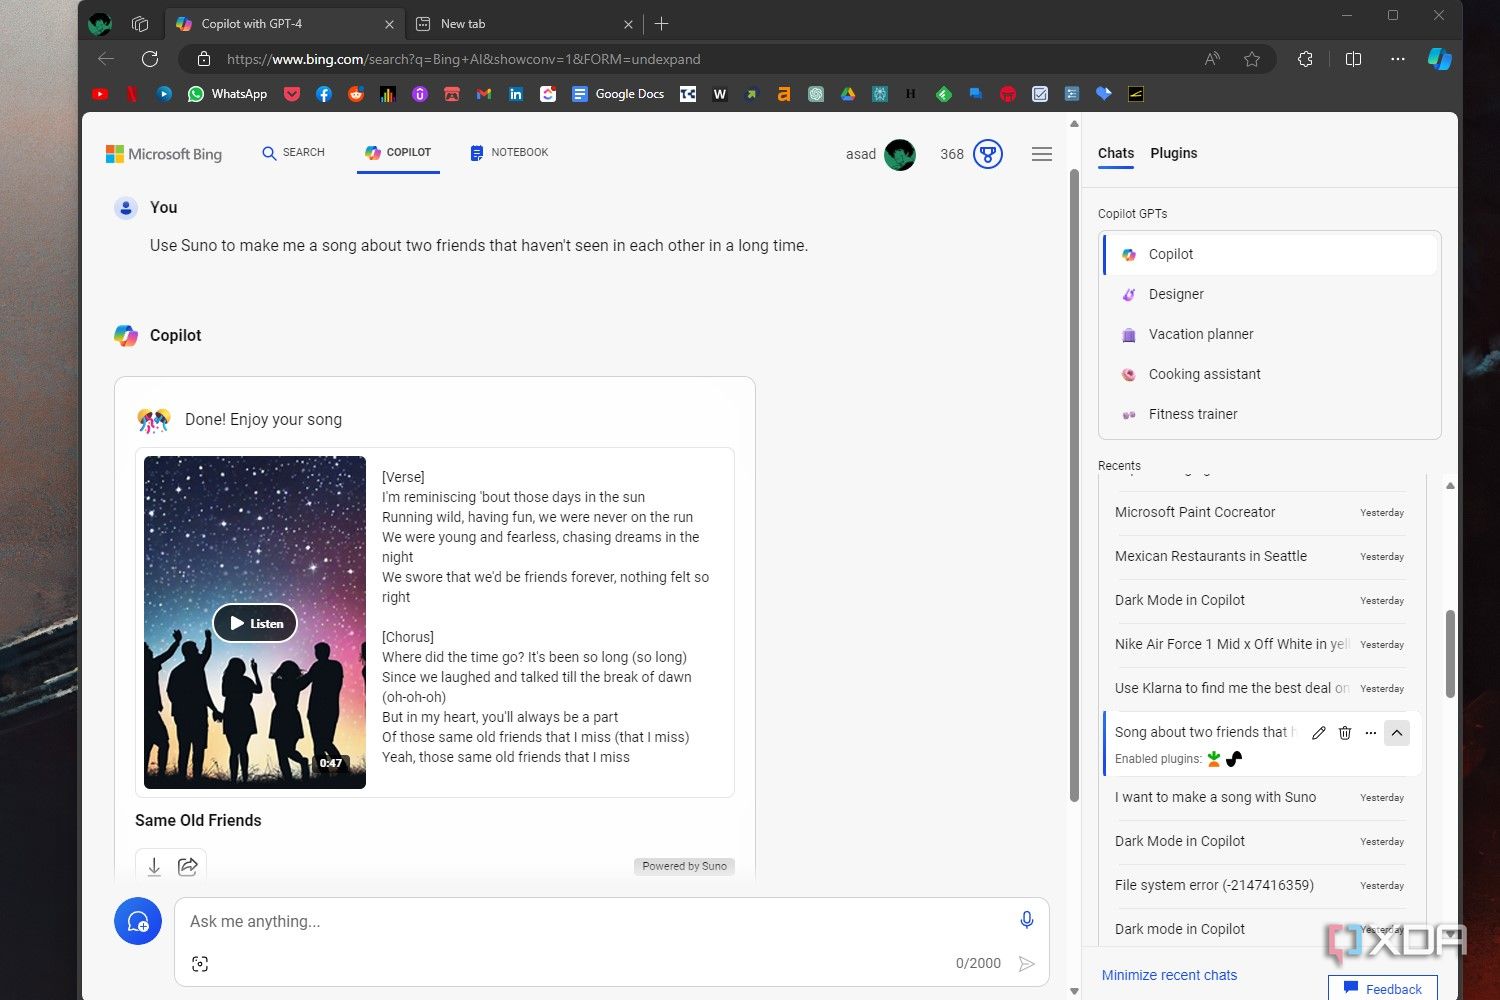Open I want to make a song with Suno chat

click(x=1260, y=797)
